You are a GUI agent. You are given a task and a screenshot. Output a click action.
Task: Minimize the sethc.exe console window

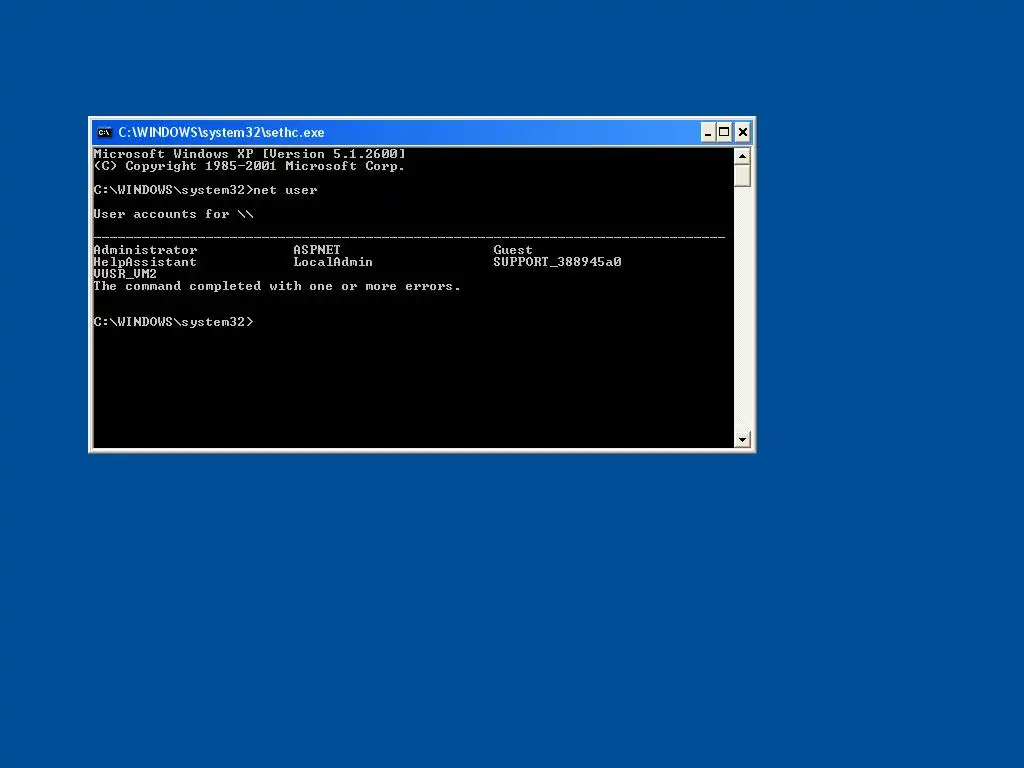pos(708,133)
